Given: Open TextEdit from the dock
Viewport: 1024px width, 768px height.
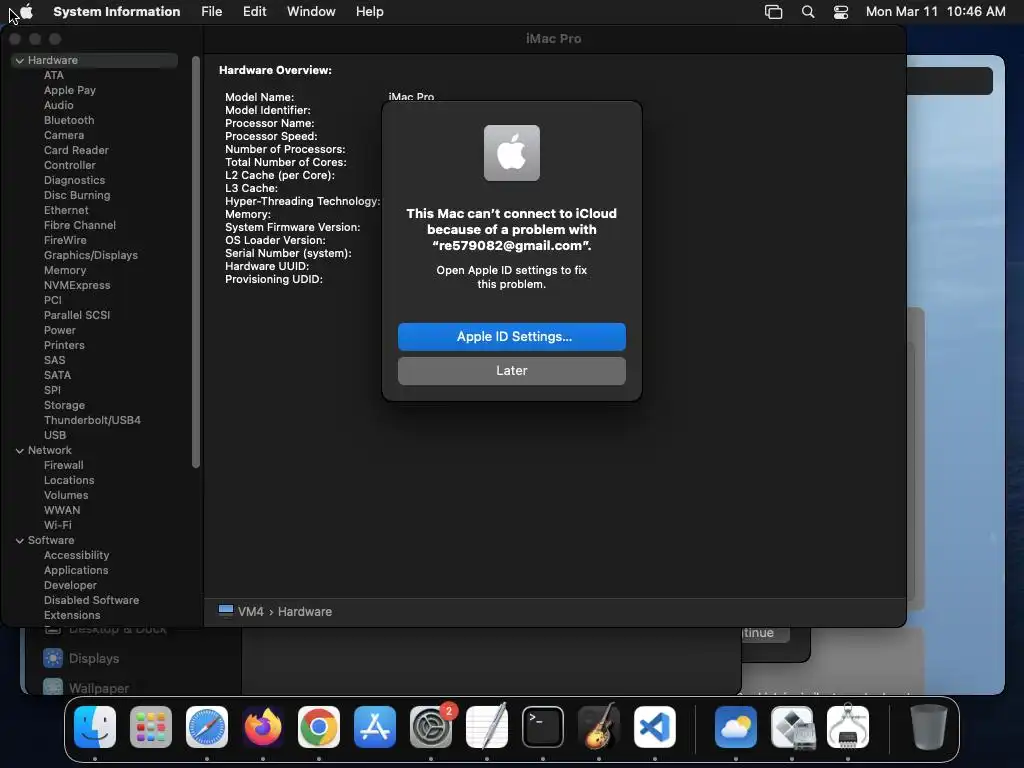Looking at the screenshot, I should coord(487,727).
